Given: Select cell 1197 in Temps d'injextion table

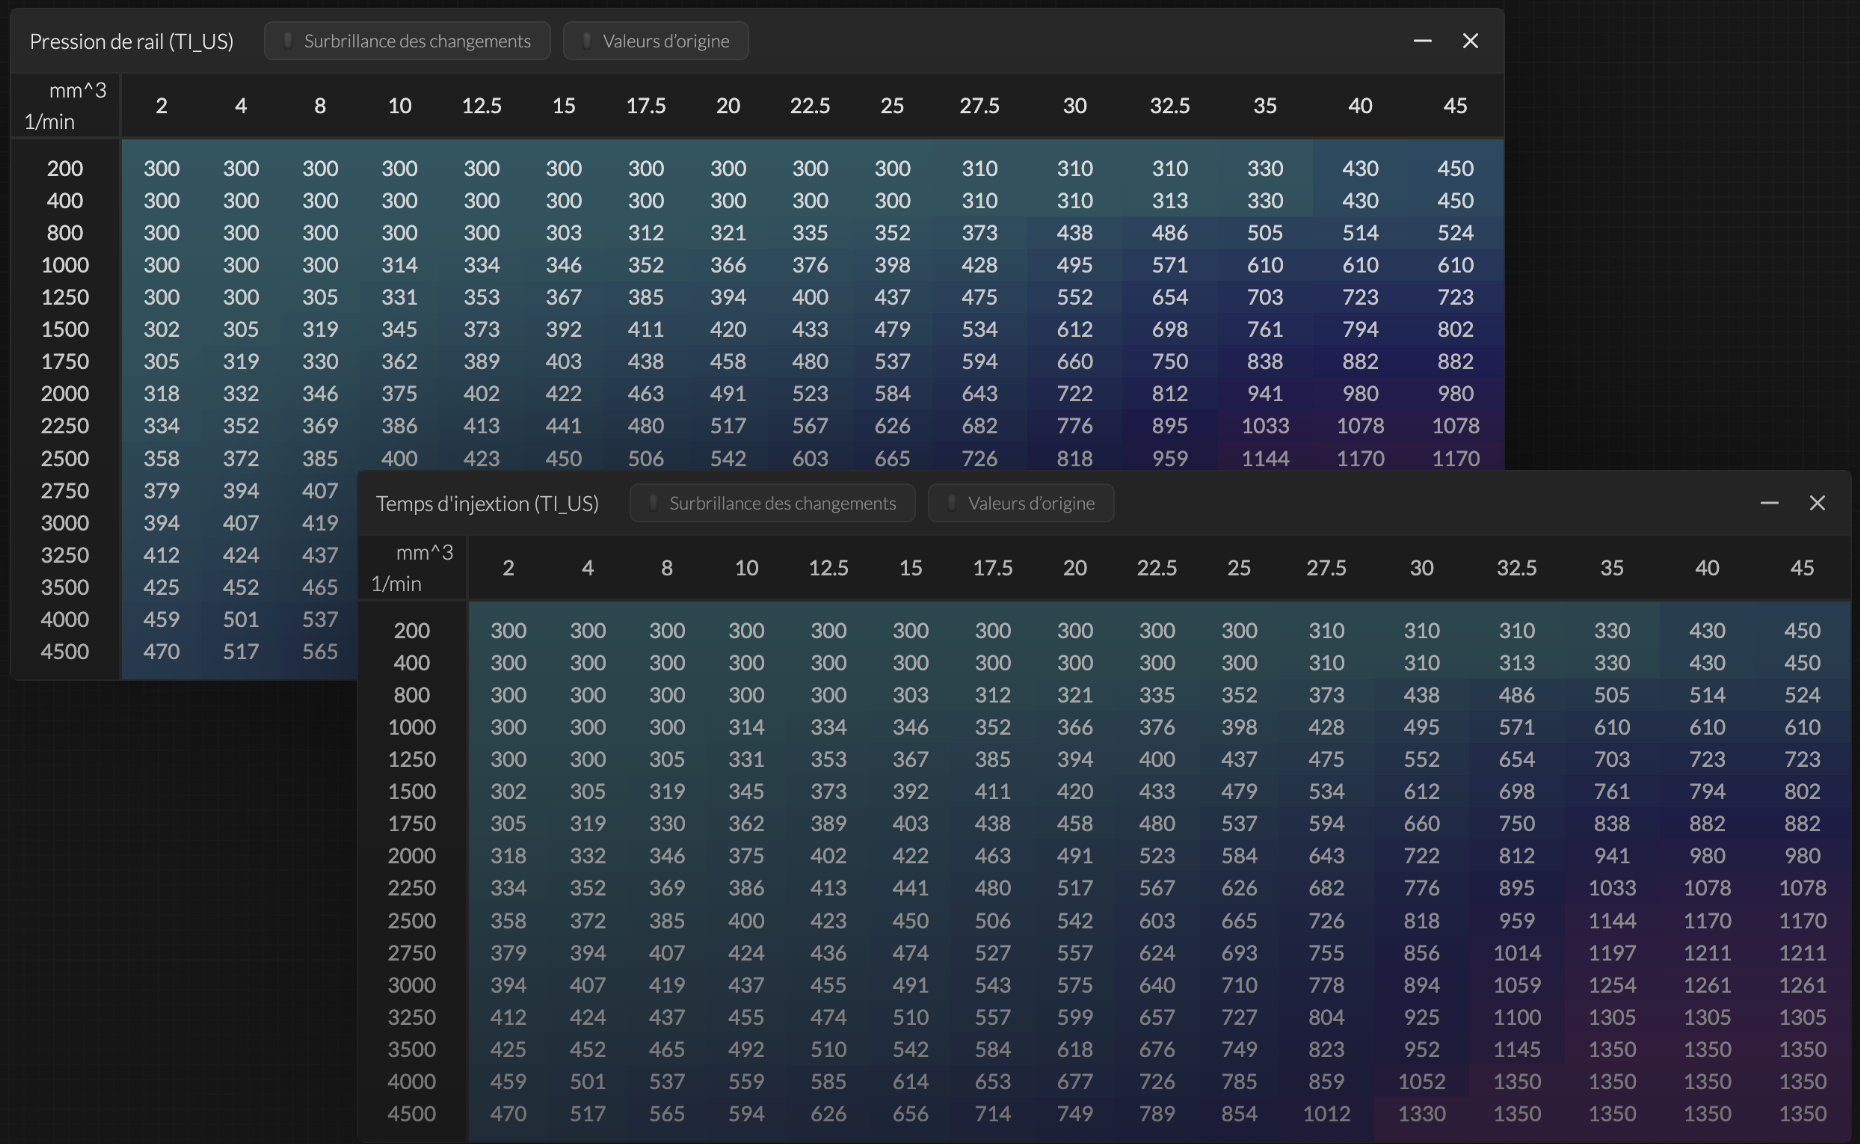Looking at the screenshot, I should (x=1611, y=953).
